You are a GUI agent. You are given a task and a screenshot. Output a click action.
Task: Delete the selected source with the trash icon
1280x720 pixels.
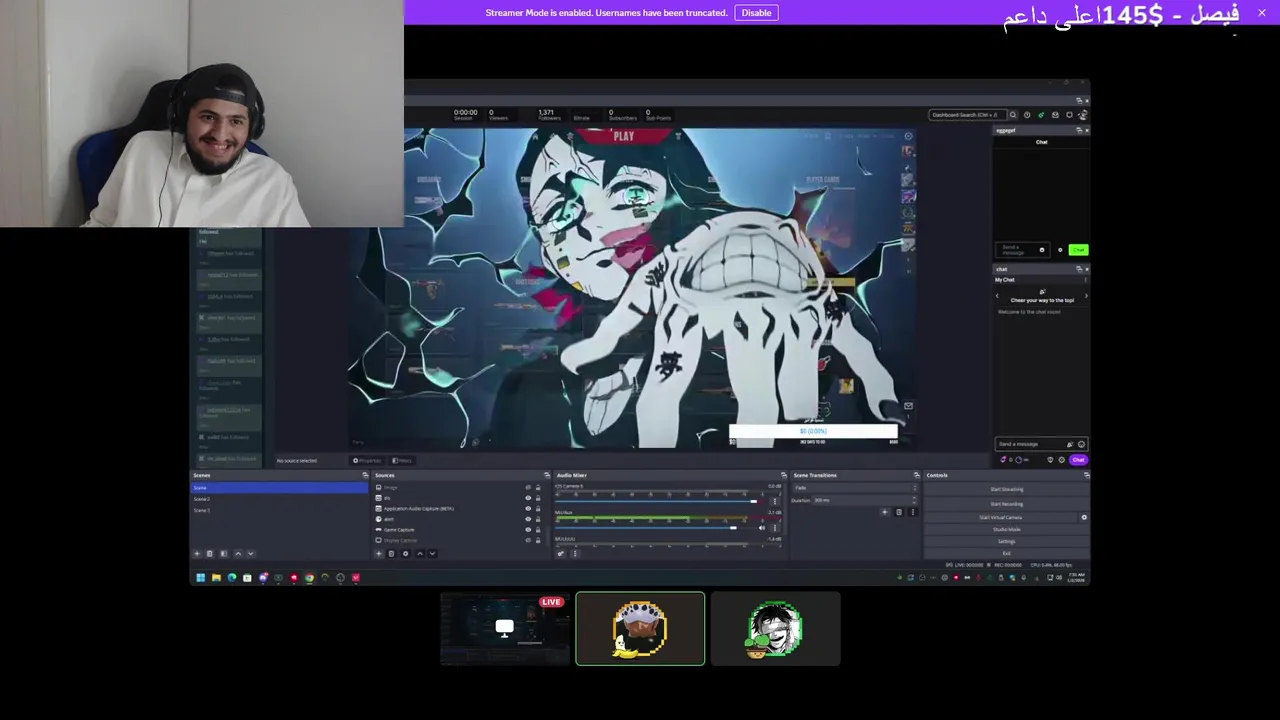391,553
